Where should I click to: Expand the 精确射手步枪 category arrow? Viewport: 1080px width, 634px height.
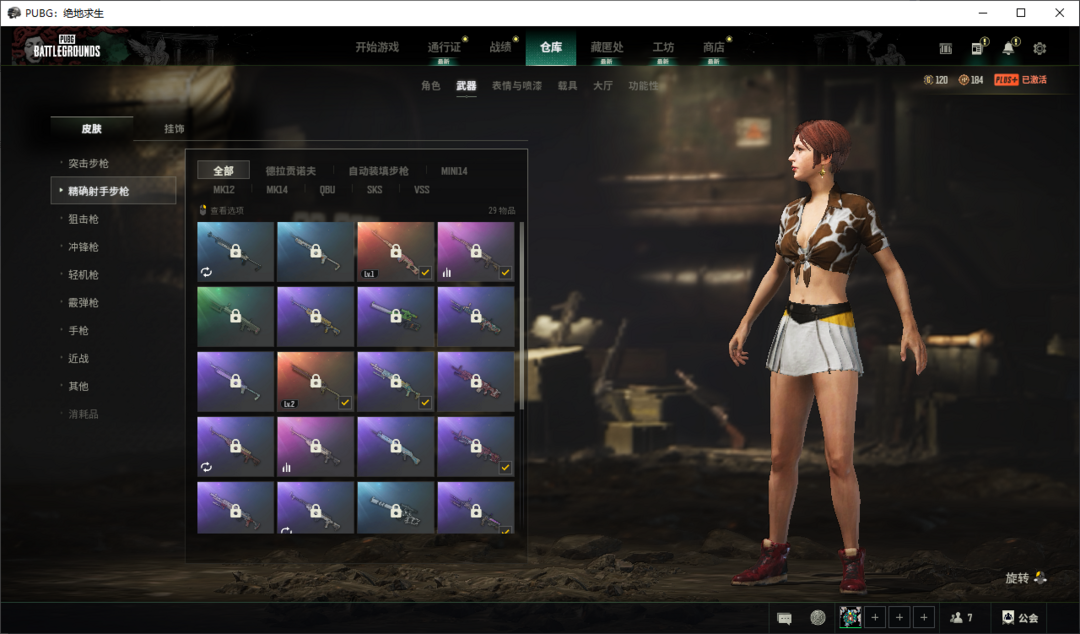click(61, 190)
